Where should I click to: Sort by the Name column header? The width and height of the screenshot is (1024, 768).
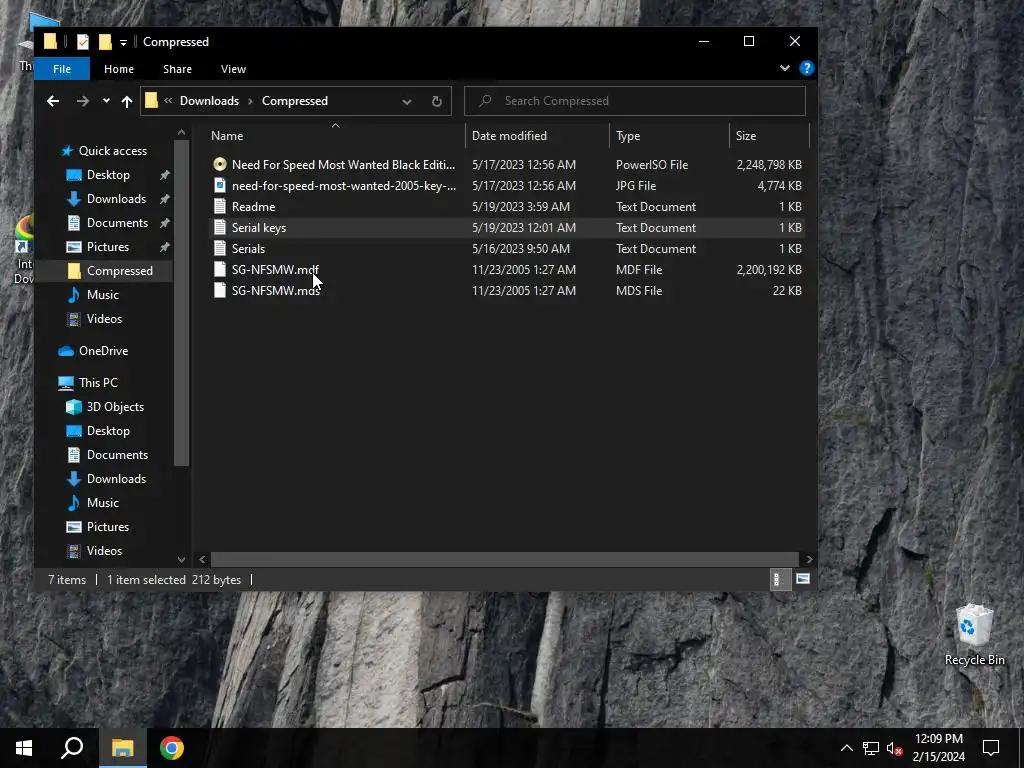[x=335, y=136]
